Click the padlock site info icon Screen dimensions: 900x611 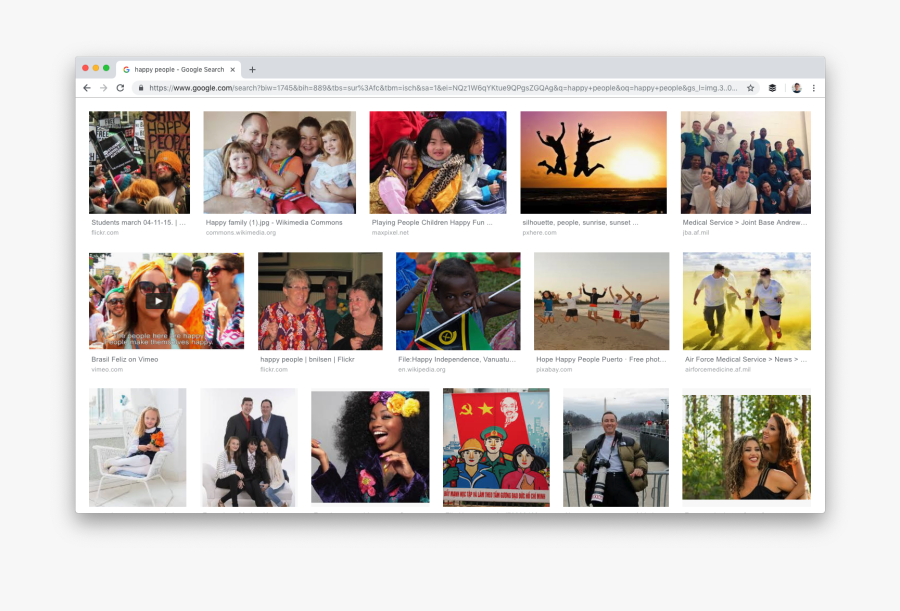tap(141, 88)
